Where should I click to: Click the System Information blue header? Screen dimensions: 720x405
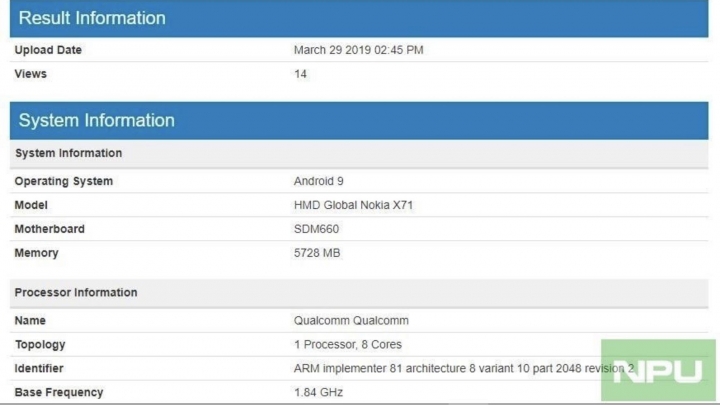[x=359, y=121]
